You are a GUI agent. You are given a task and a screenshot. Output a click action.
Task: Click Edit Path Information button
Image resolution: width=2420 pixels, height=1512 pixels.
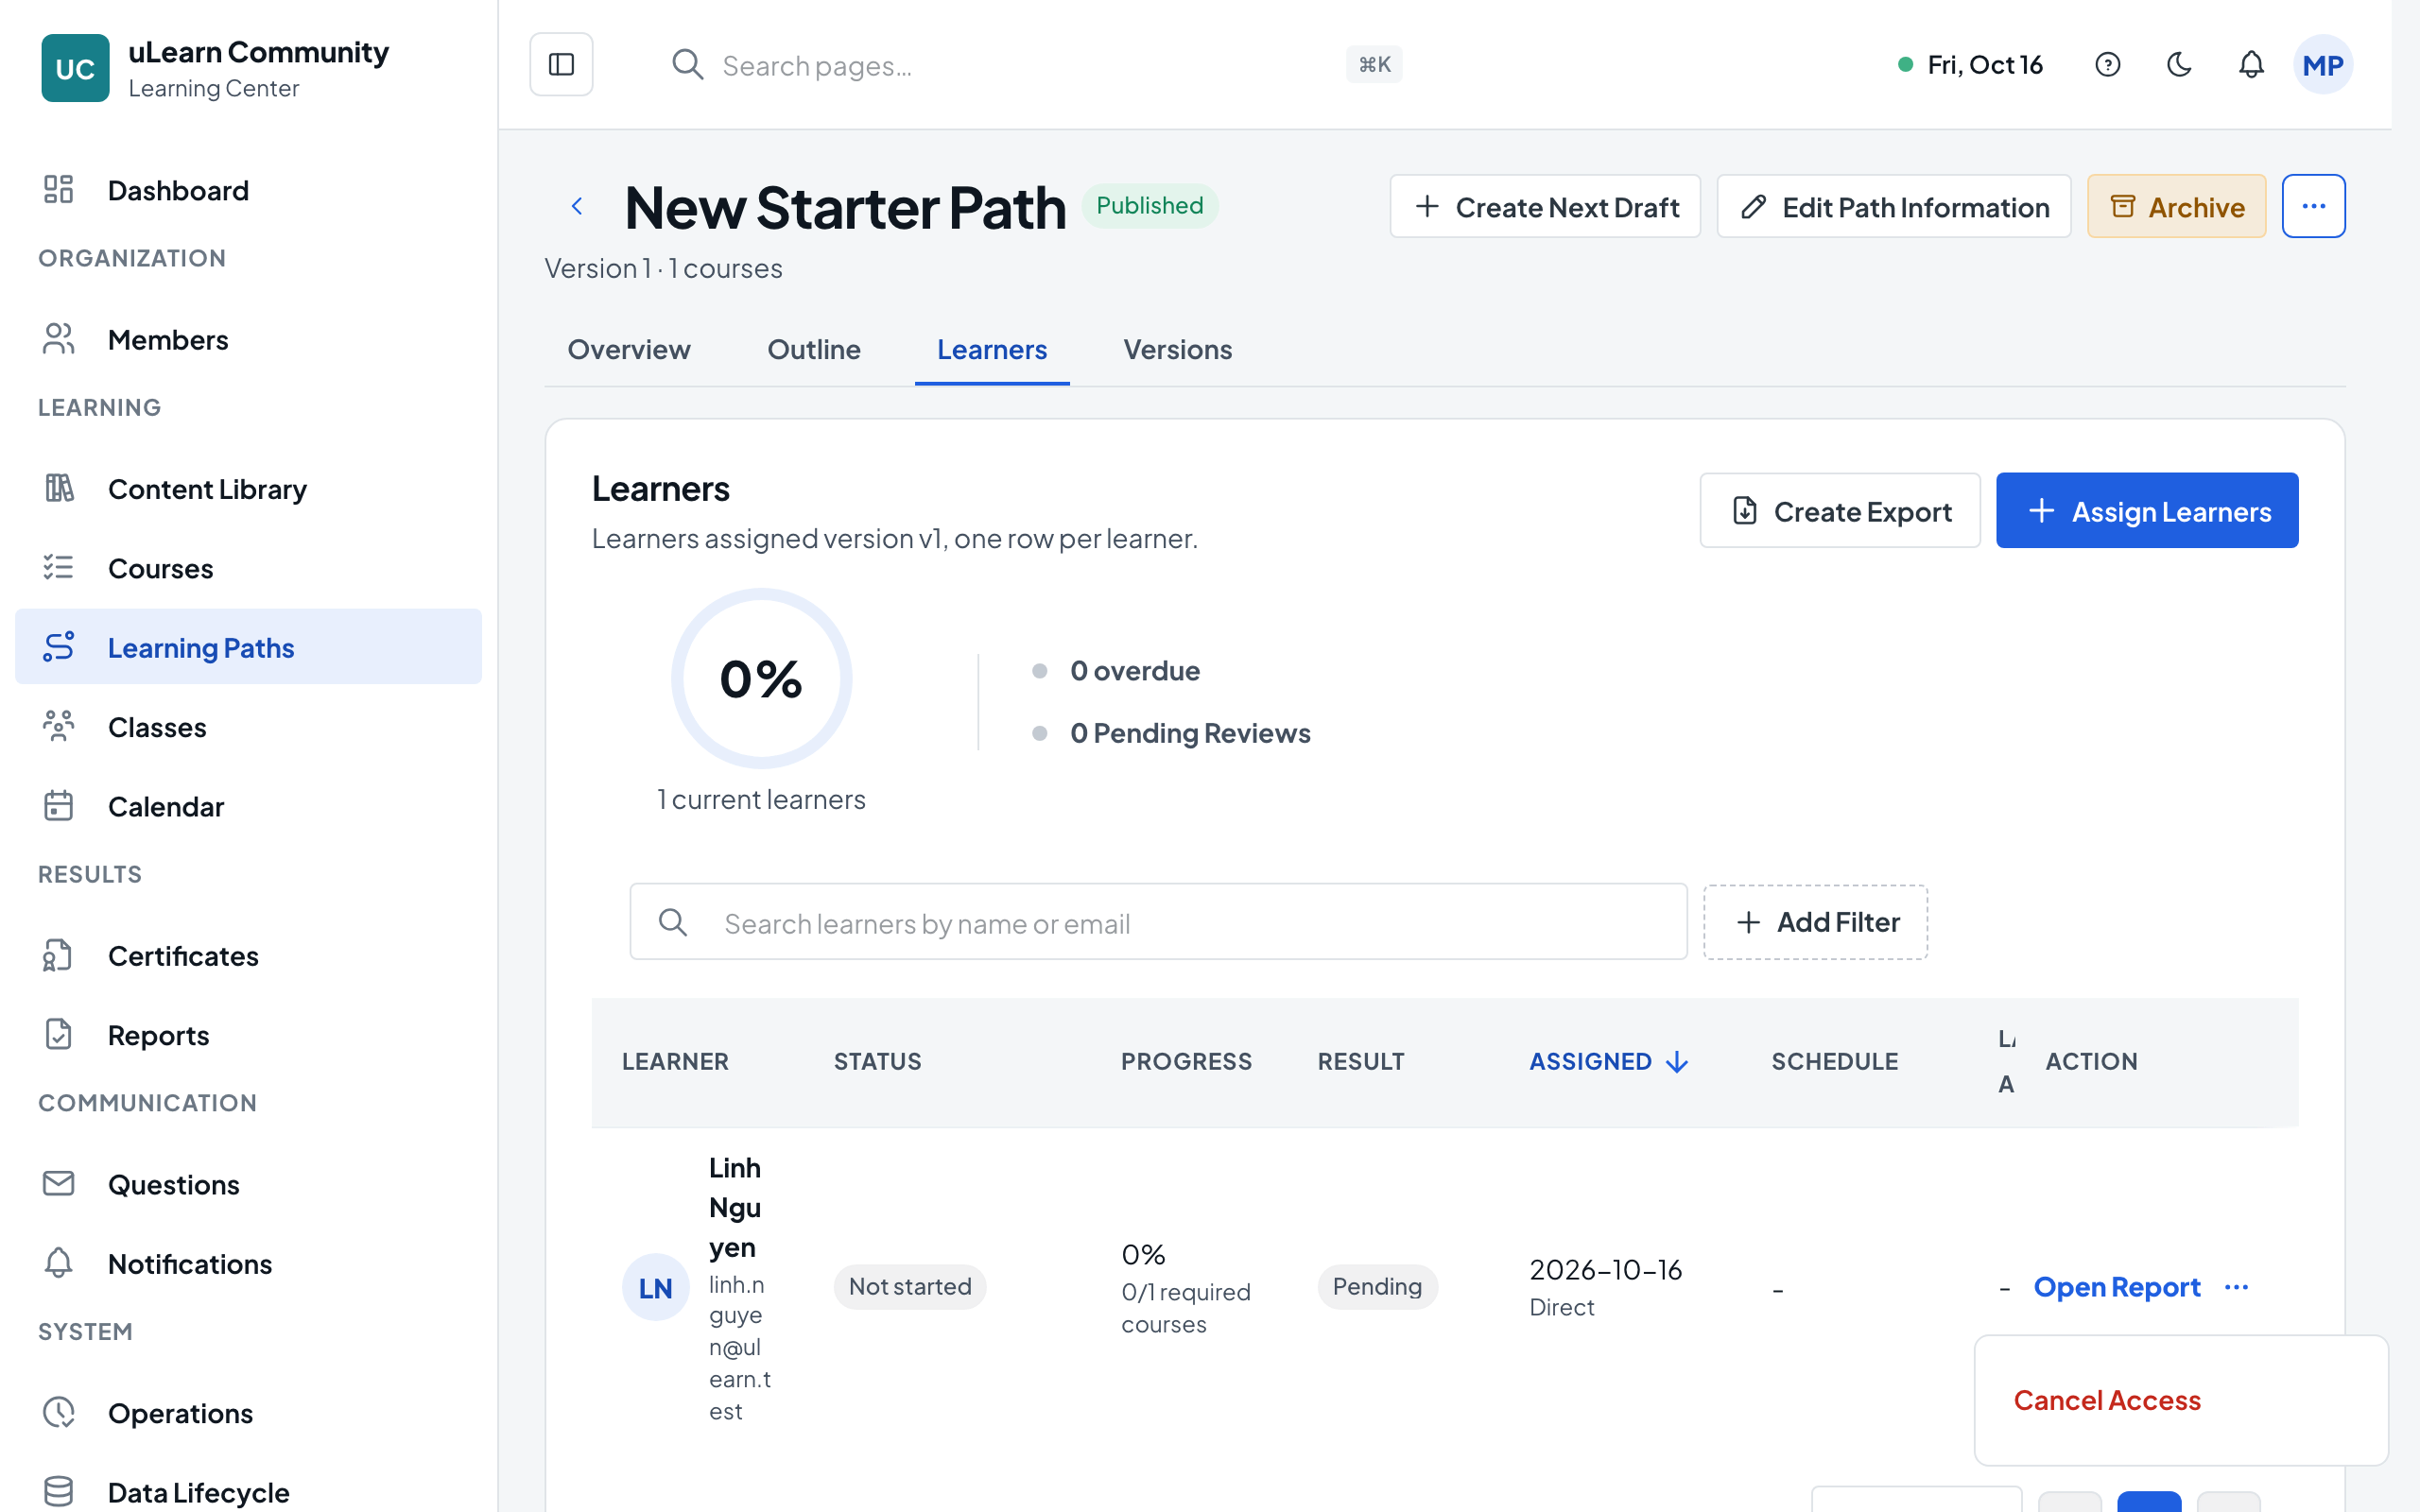1894,206
